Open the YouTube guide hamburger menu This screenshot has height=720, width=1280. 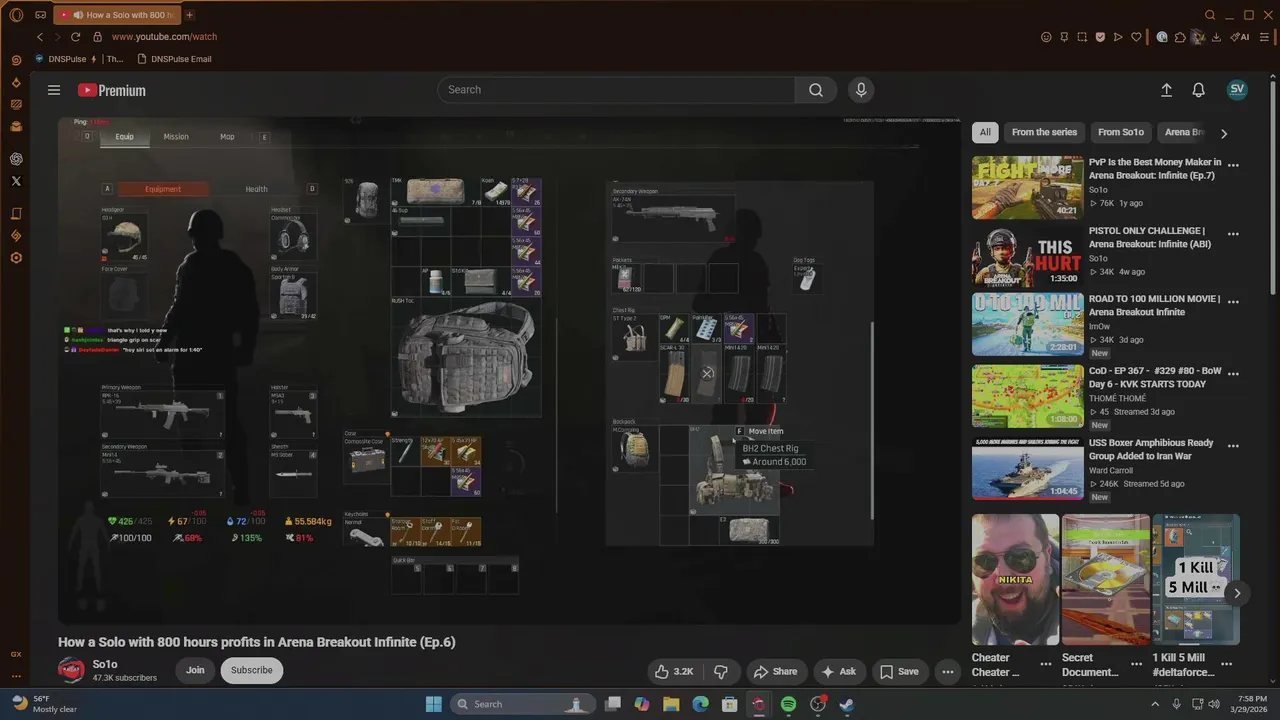(54, 90)
